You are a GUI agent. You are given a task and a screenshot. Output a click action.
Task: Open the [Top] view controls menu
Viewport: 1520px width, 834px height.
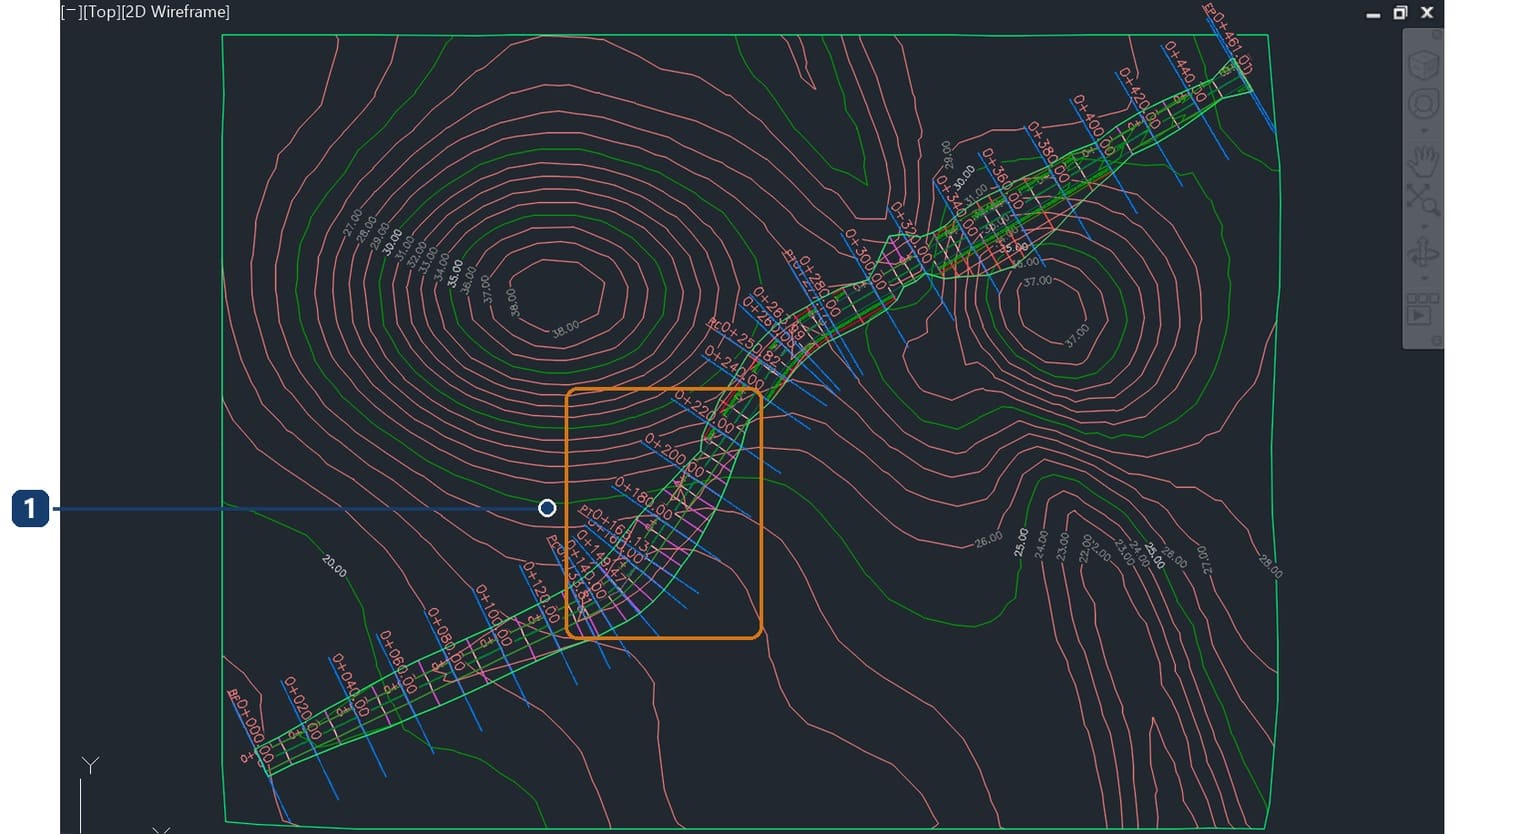(x=102, y=12)
